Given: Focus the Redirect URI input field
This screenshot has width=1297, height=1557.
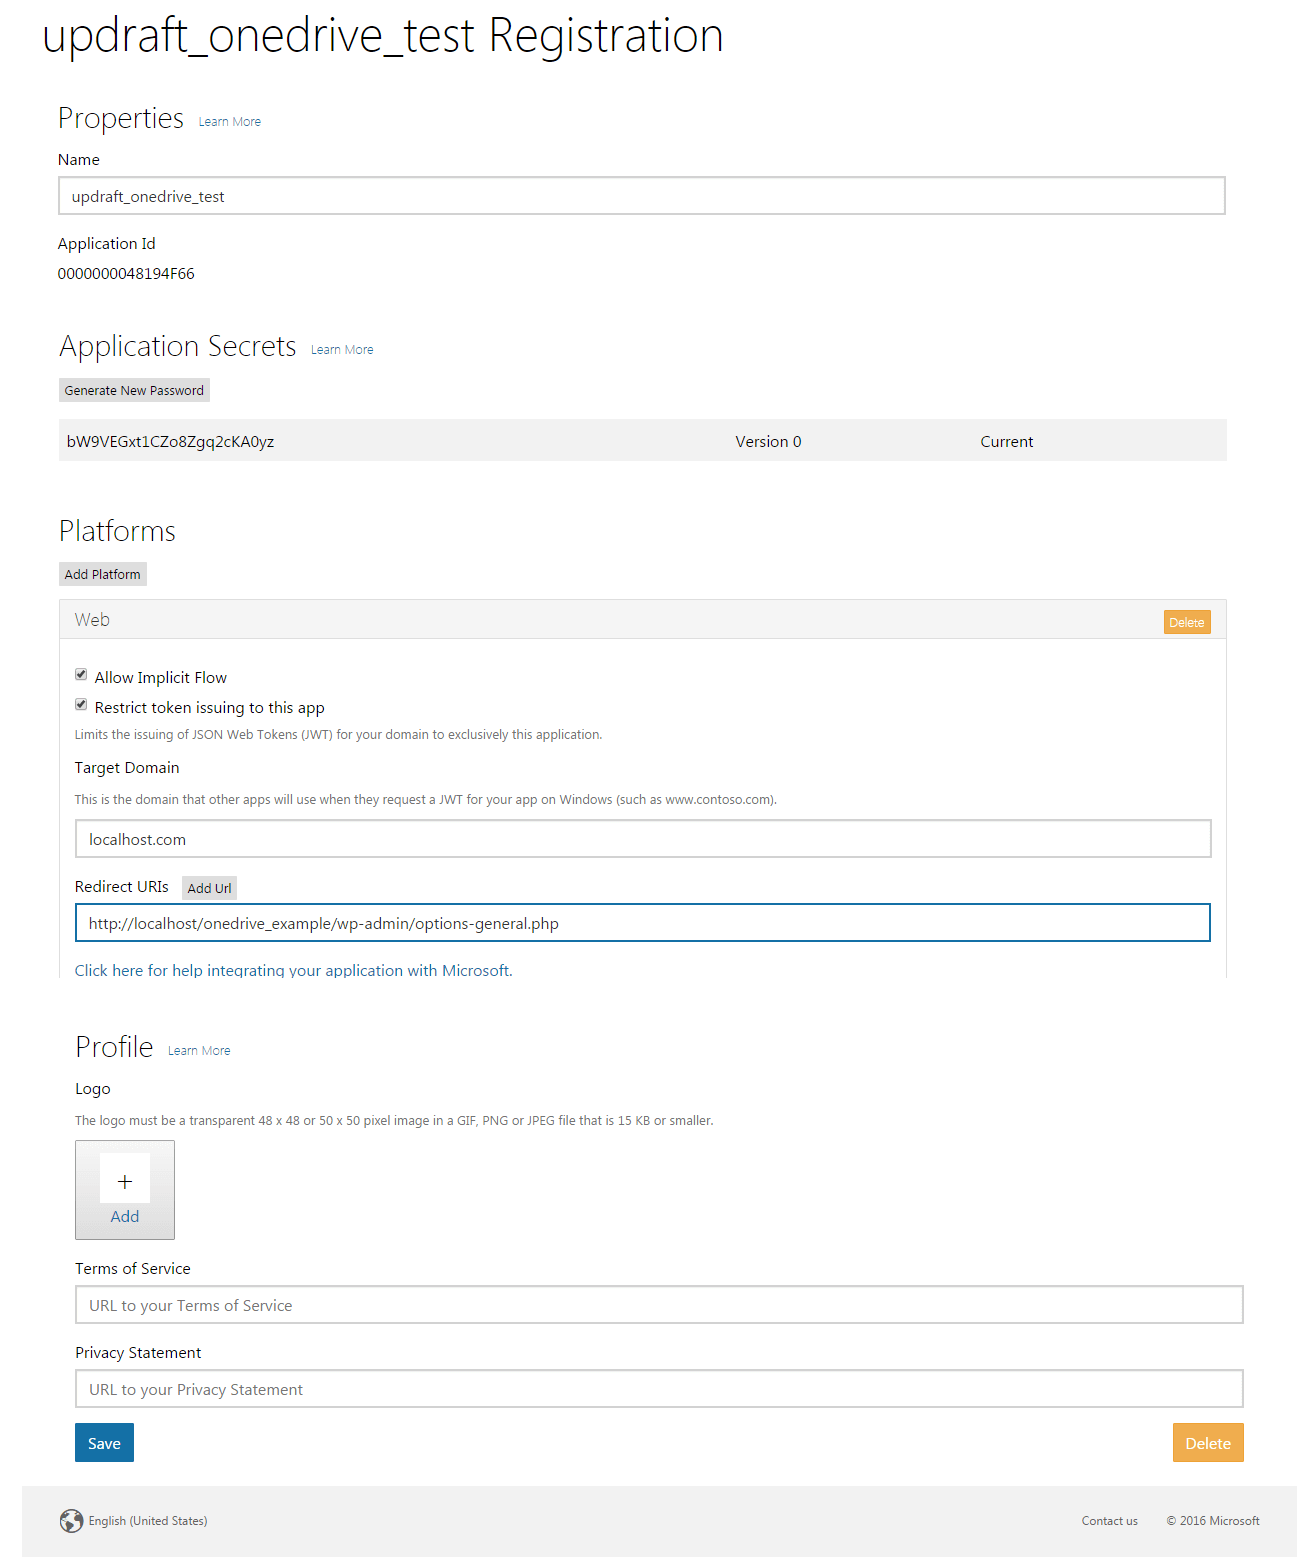Looking at the screenshot, I should tap(643, 923).
